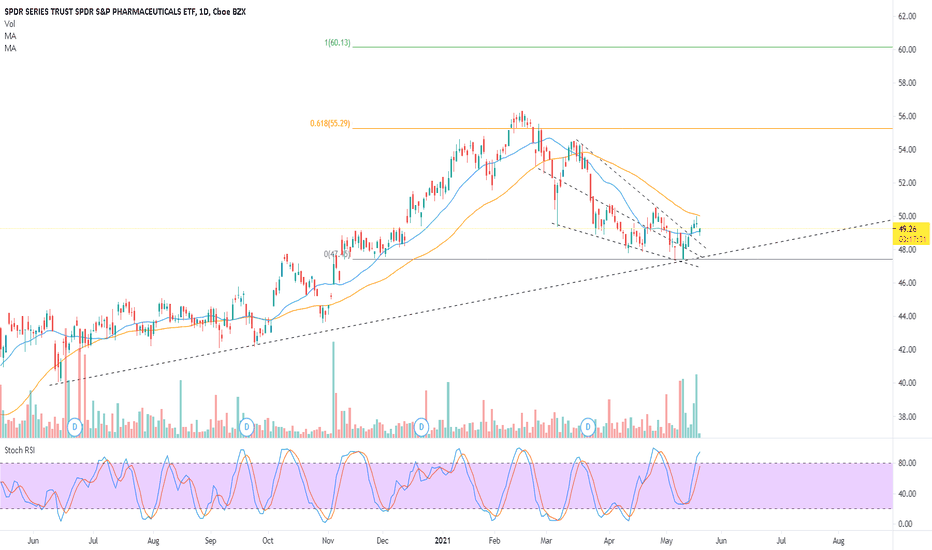Select the 1(60.13) Fibonacci level label
Screen dimensions: 932x550
(x=337, y=43)
